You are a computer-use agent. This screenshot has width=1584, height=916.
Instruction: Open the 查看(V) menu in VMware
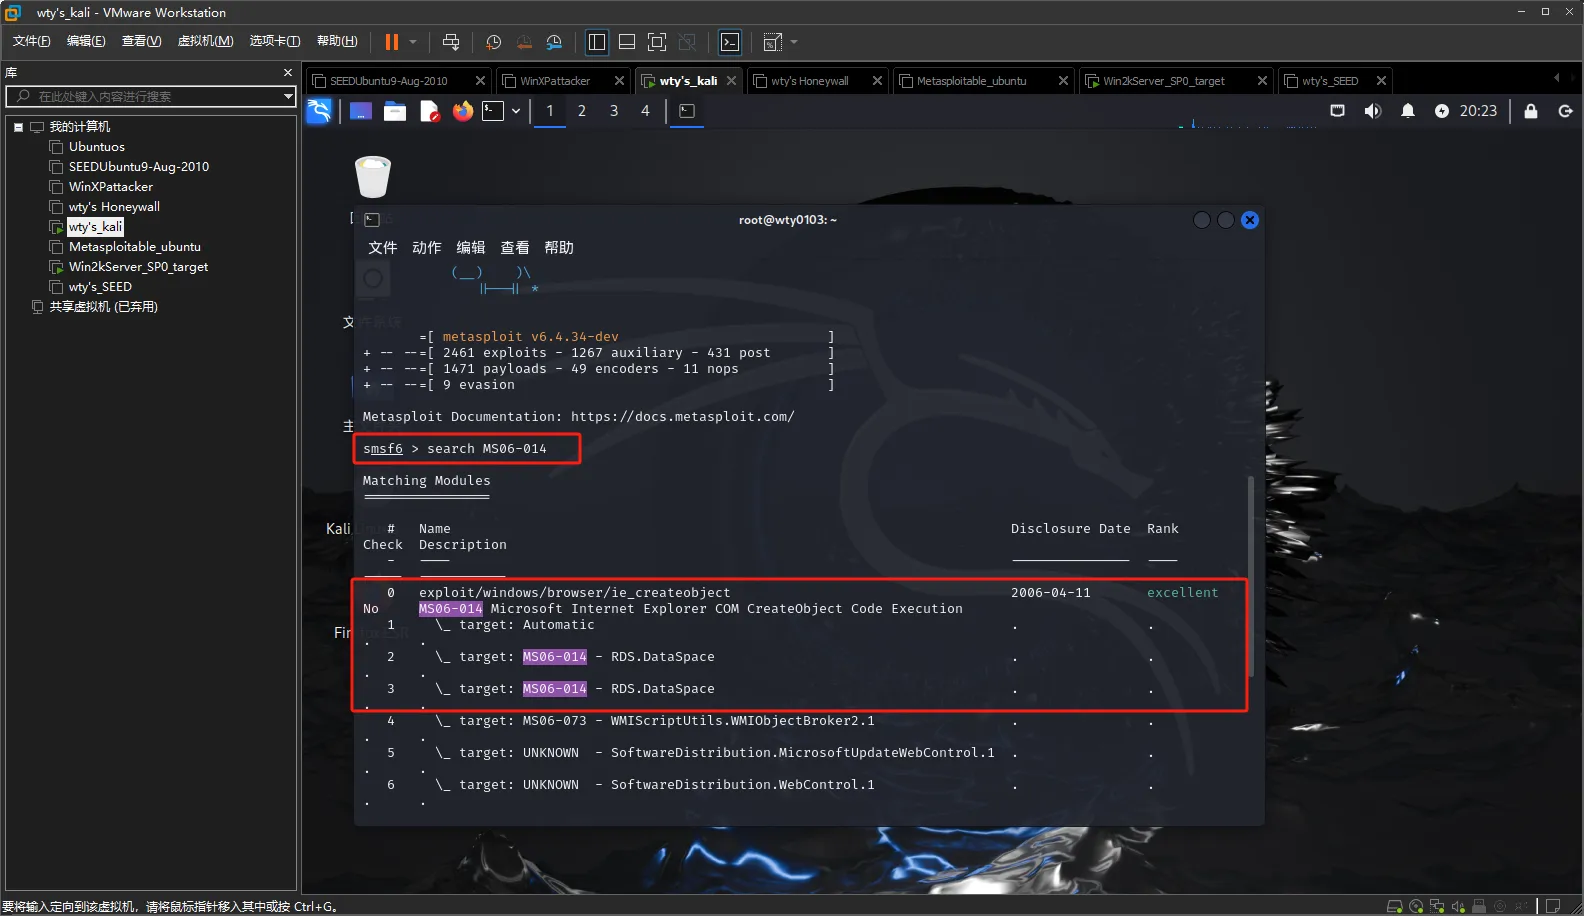[x=141, y=41]
